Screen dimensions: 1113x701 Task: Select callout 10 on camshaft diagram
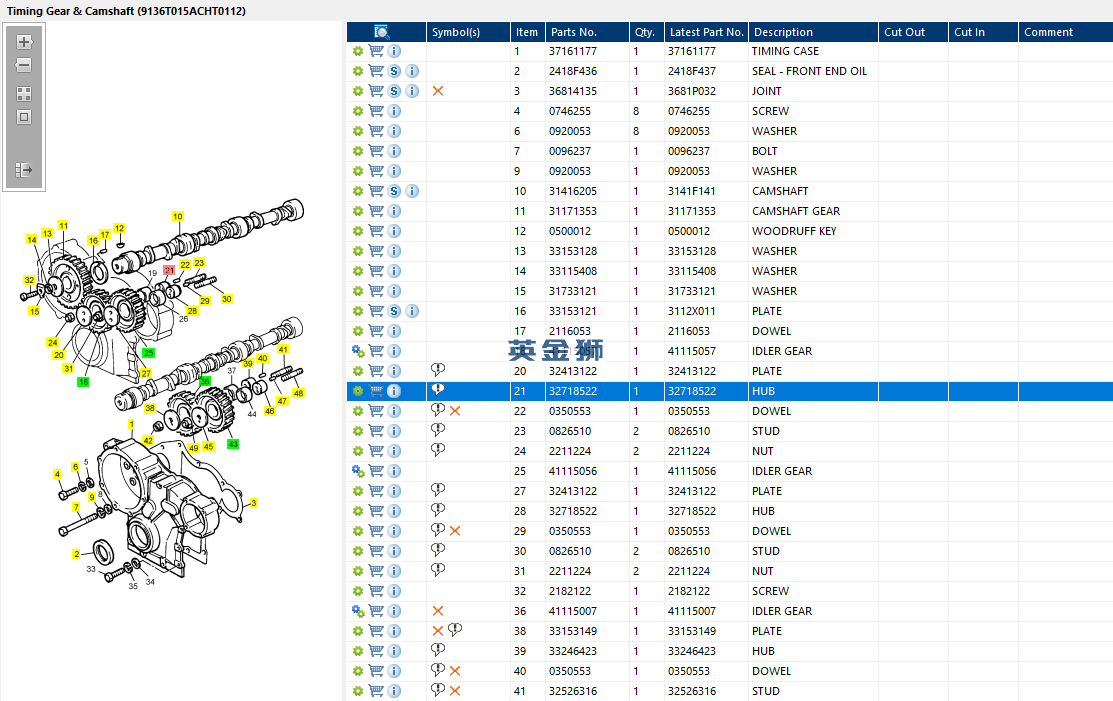[x=177, y=216]
